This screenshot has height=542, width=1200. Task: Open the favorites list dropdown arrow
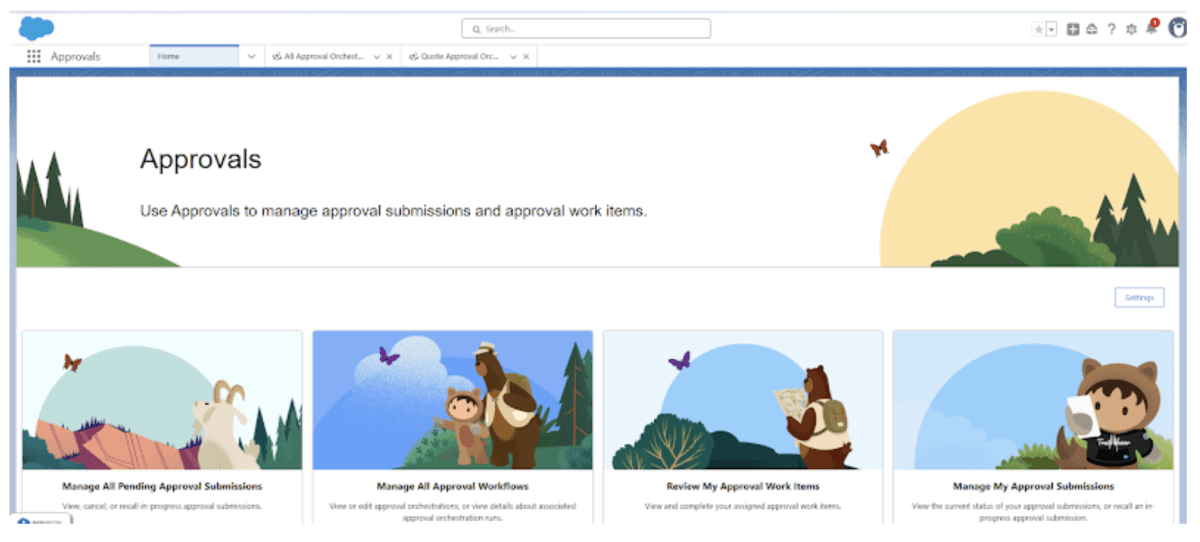tap(1051, 30)
